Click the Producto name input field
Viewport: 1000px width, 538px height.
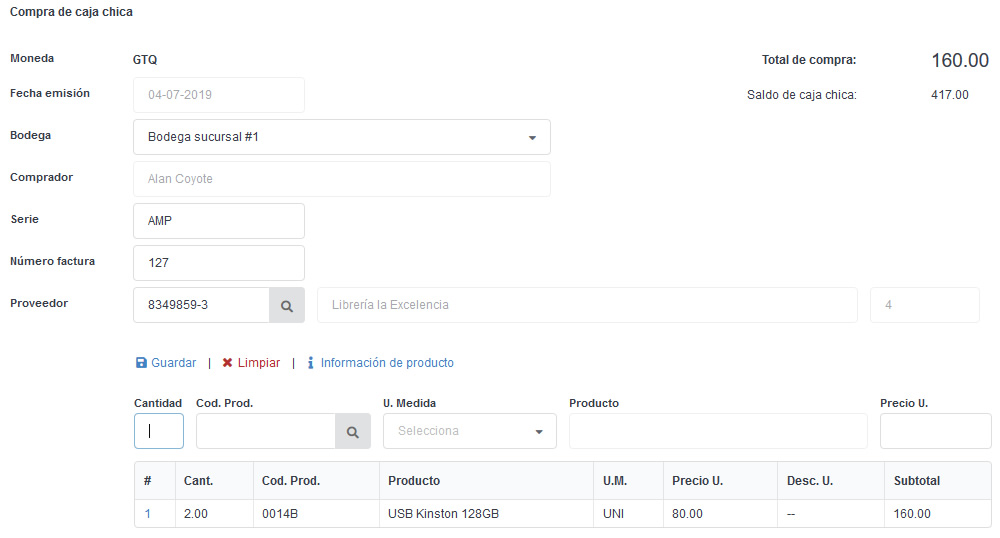click(x=717, y=431)
